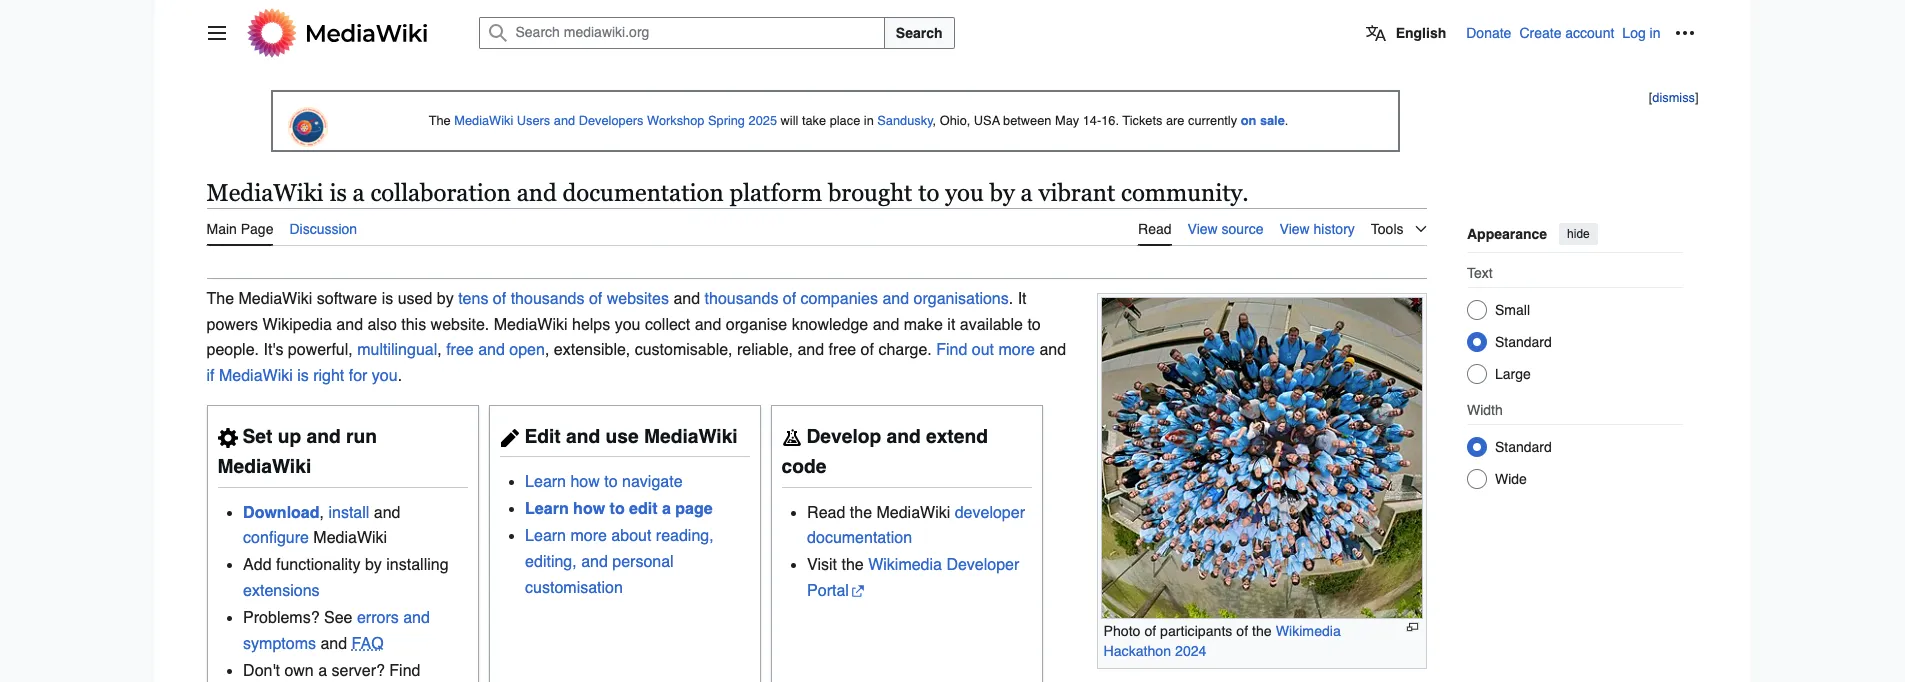The image size is (1905, 682).
Task: Click the install link
Action: pos(349,513)
